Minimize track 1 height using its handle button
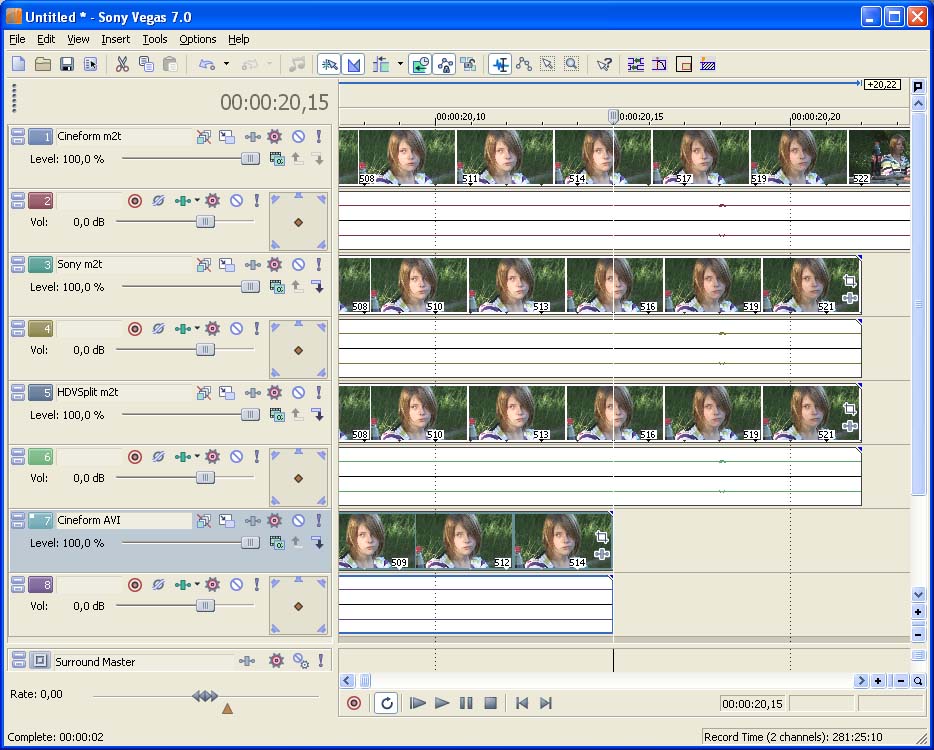934x750 pixels. pos(18,133)
